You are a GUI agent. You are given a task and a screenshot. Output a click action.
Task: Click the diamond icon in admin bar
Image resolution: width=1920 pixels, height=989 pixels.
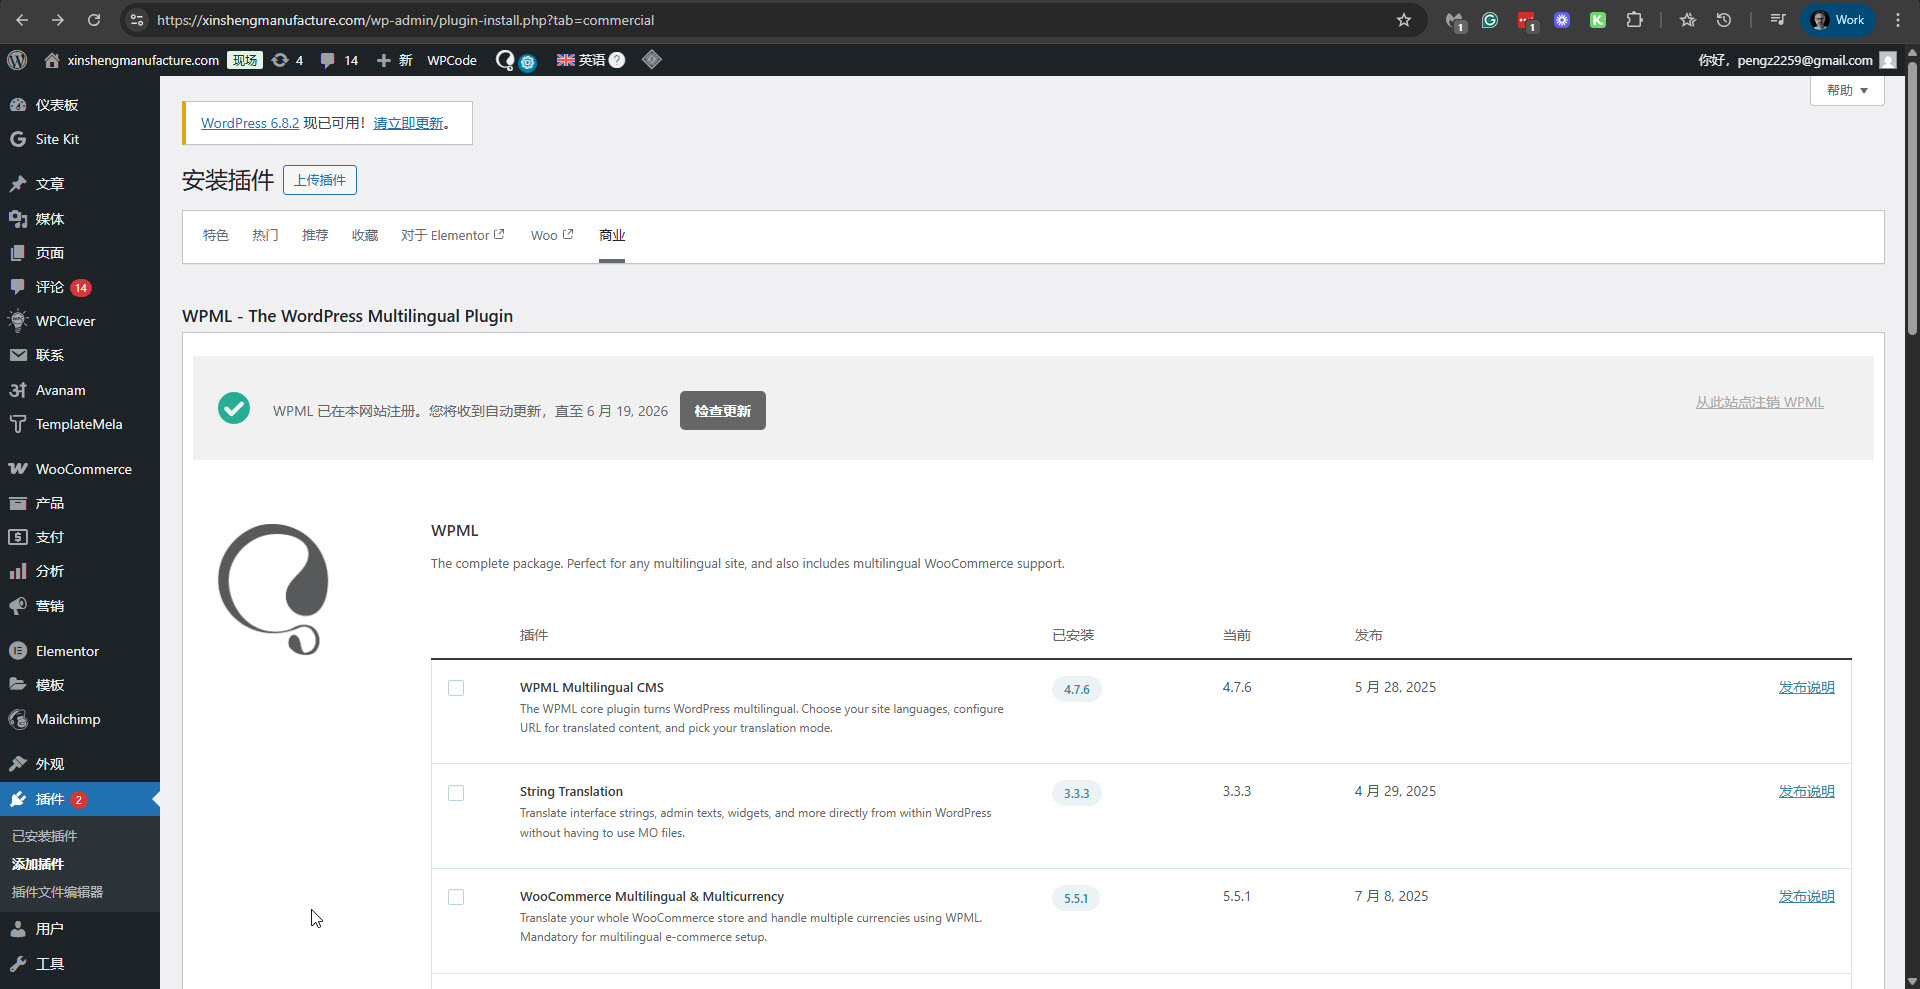[652, 60]
